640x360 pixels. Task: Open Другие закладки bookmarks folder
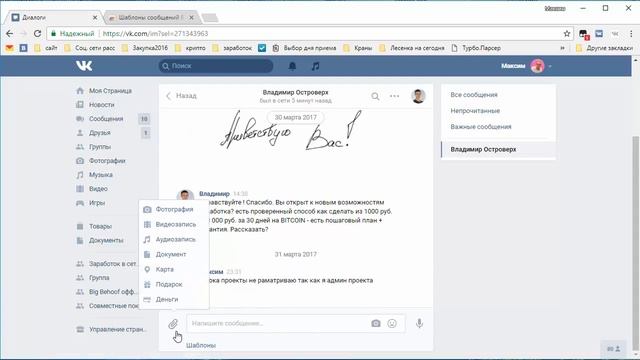point(605,48)
